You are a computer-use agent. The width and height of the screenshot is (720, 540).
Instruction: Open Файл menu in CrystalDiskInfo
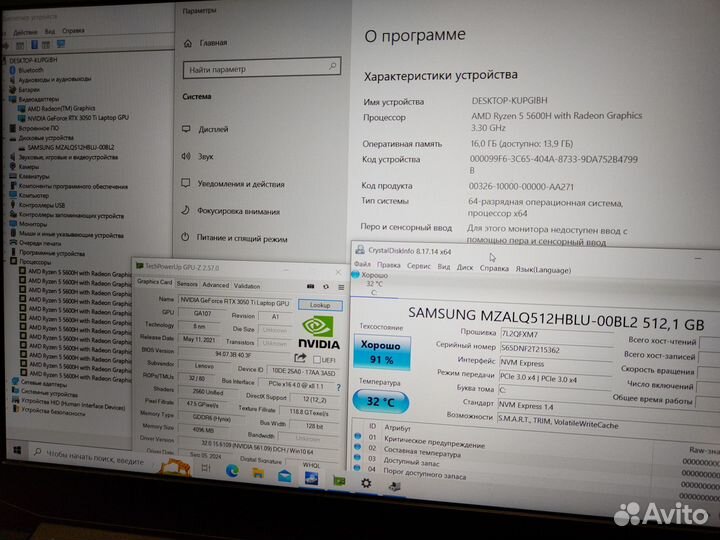click(362, 264)
